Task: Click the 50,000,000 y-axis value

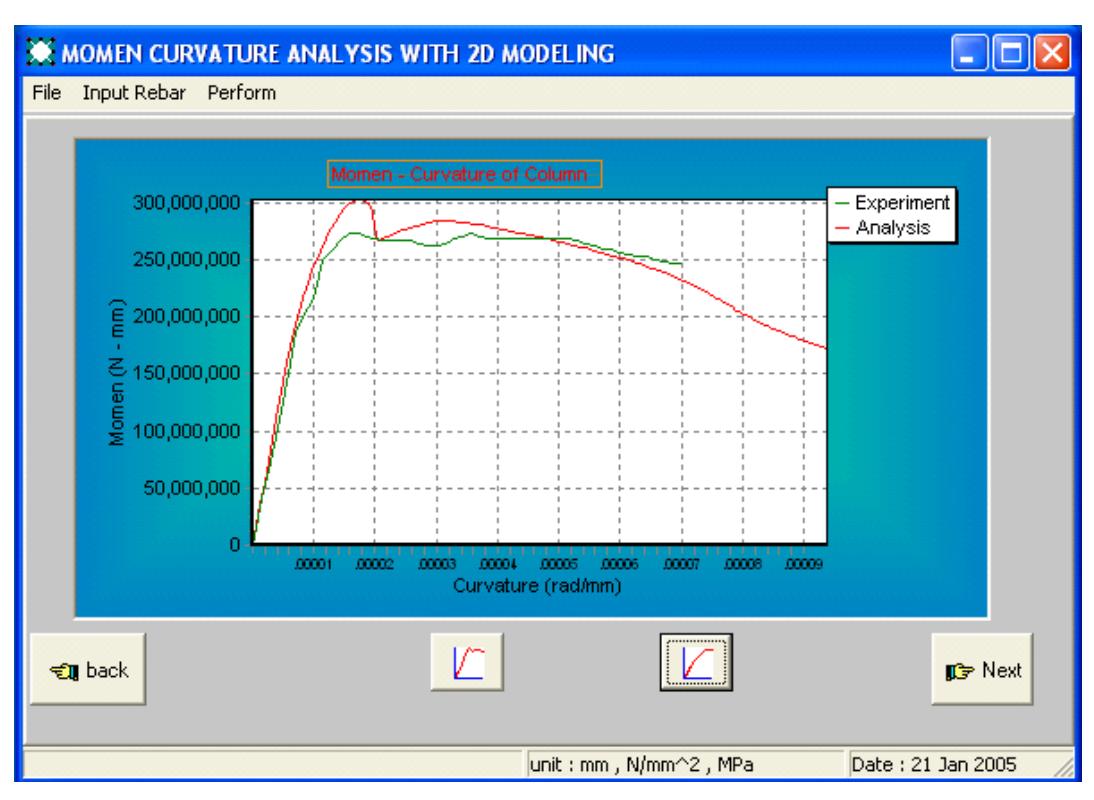Action: [x=192, y=488]
